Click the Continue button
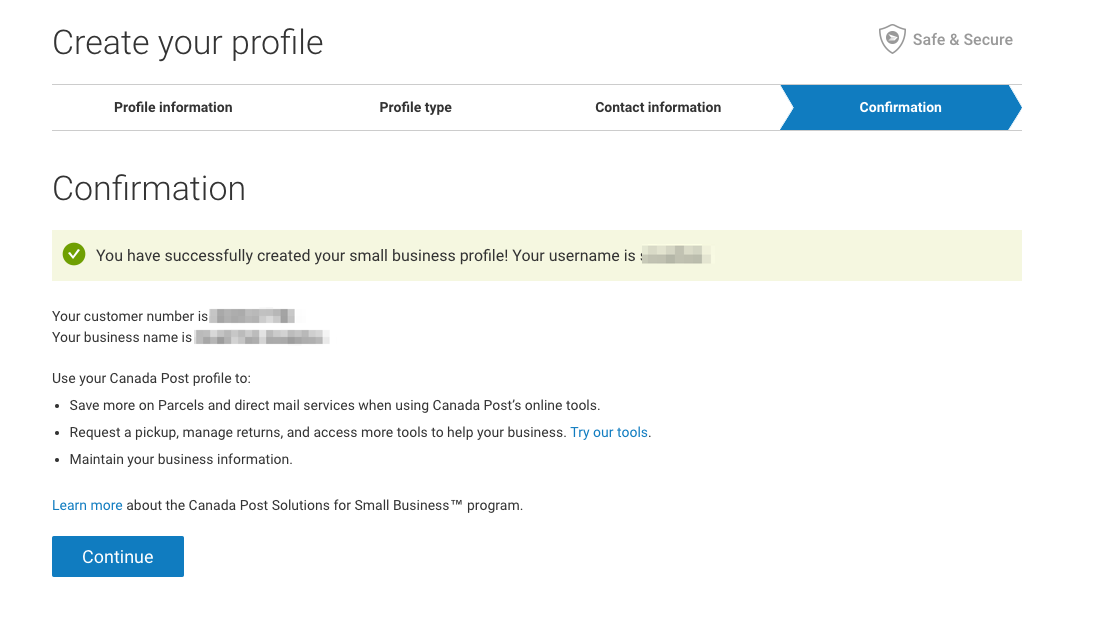 (x=118, y=557)
